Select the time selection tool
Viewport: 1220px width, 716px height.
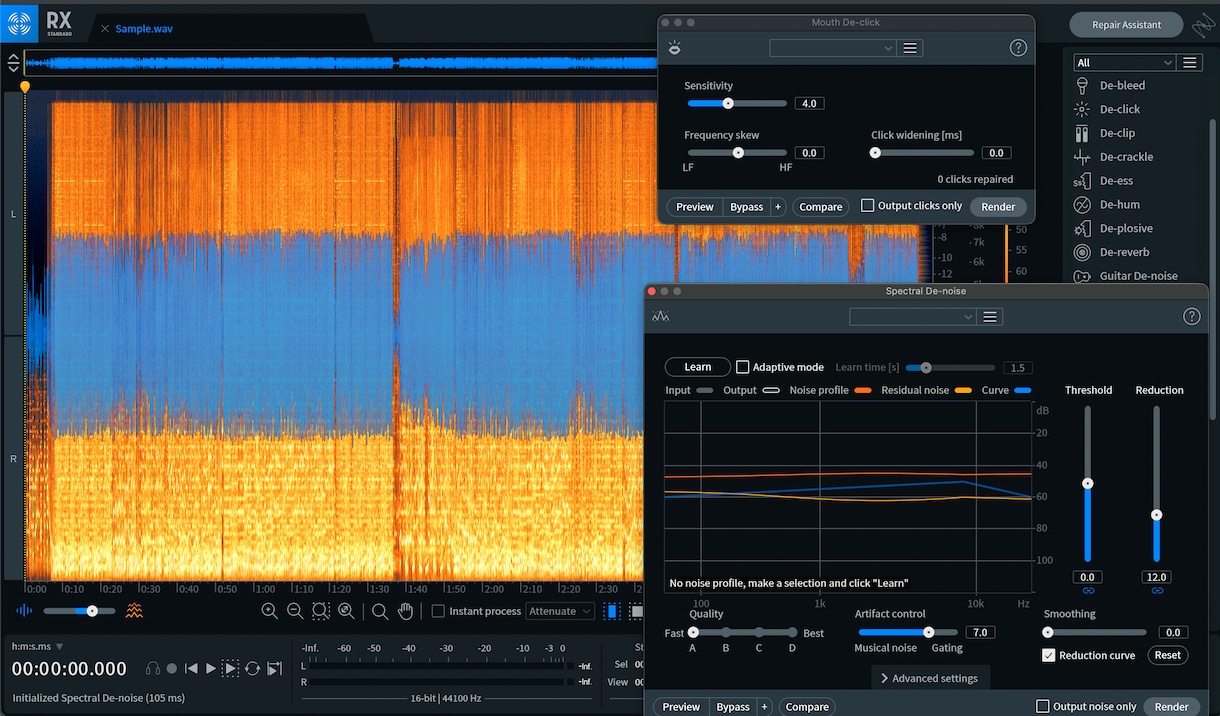(611, 611)
